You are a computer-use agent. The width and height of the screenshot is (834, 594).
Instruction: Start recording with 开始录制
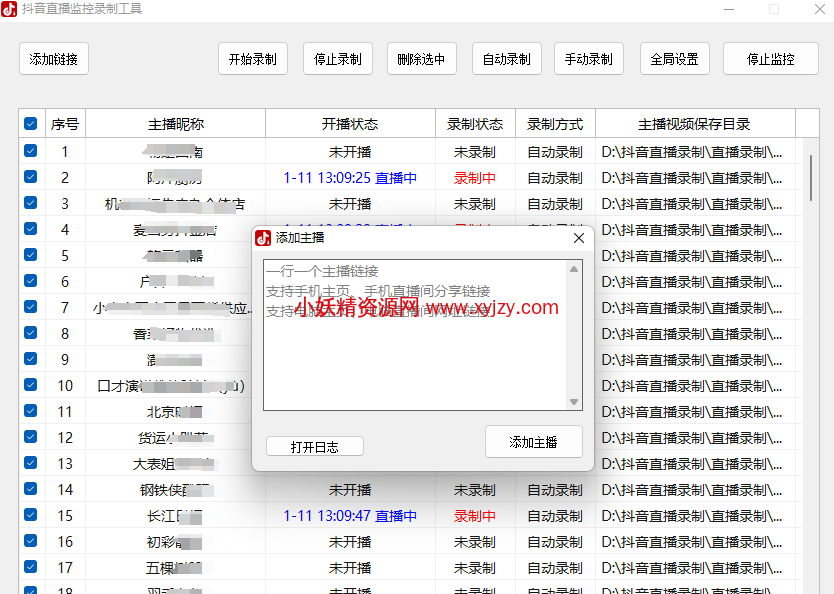tap(253, 59)
